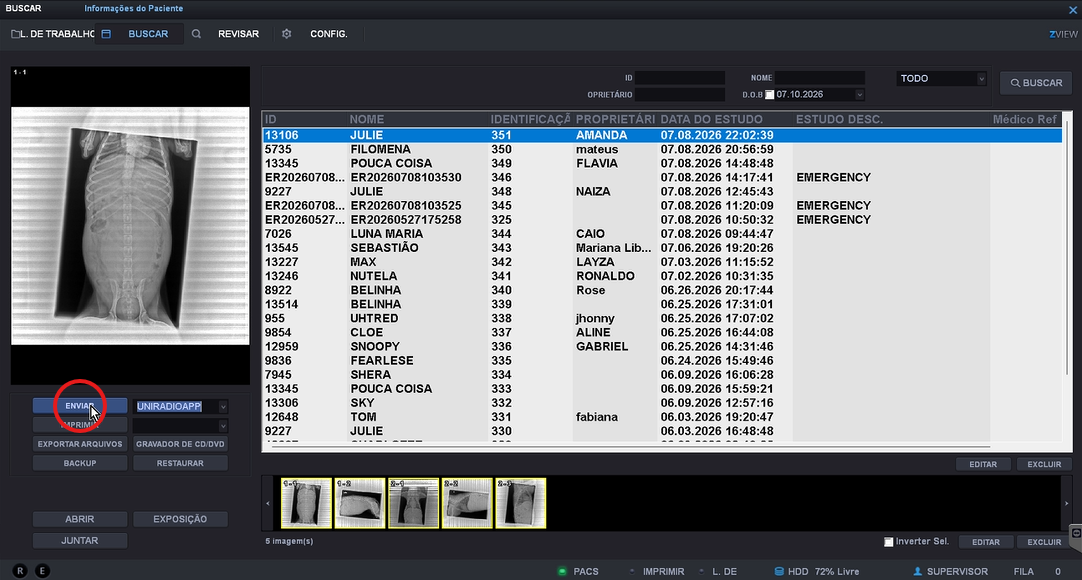
Task: Click GRAVADOR DE CD/DVD
Action: tap(180, 444)
